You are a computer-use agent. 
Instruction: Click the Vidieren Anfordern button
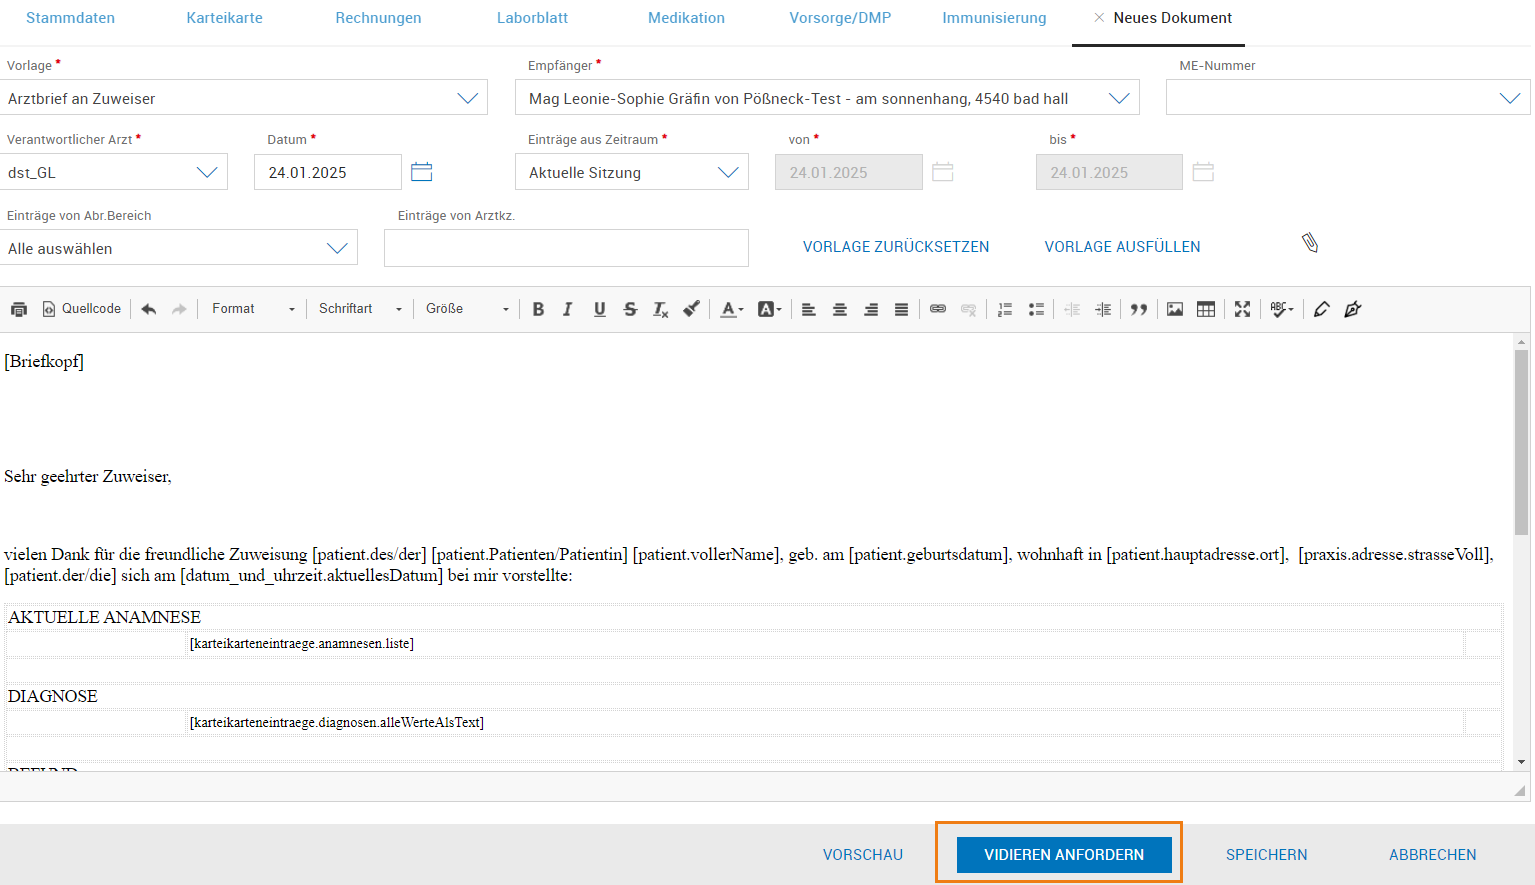click(1063, 854)
